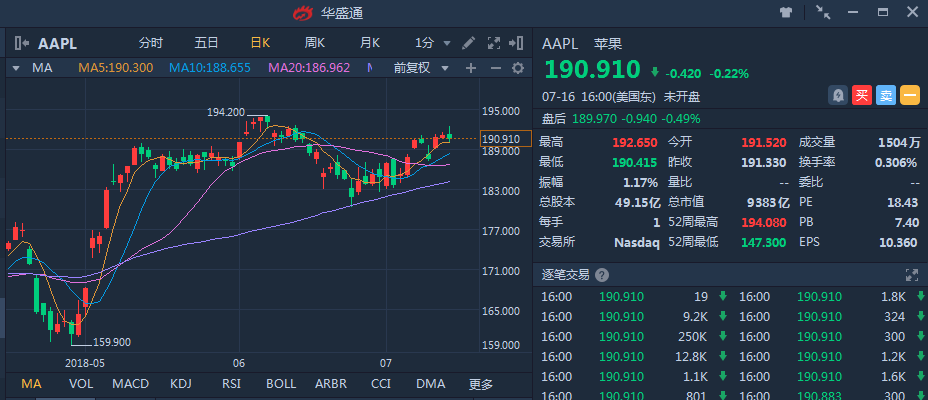Image resolution: width=928 pixels, height=400 pixels.
Task: Select 周K chart tab
Action: tap(315, 43)
